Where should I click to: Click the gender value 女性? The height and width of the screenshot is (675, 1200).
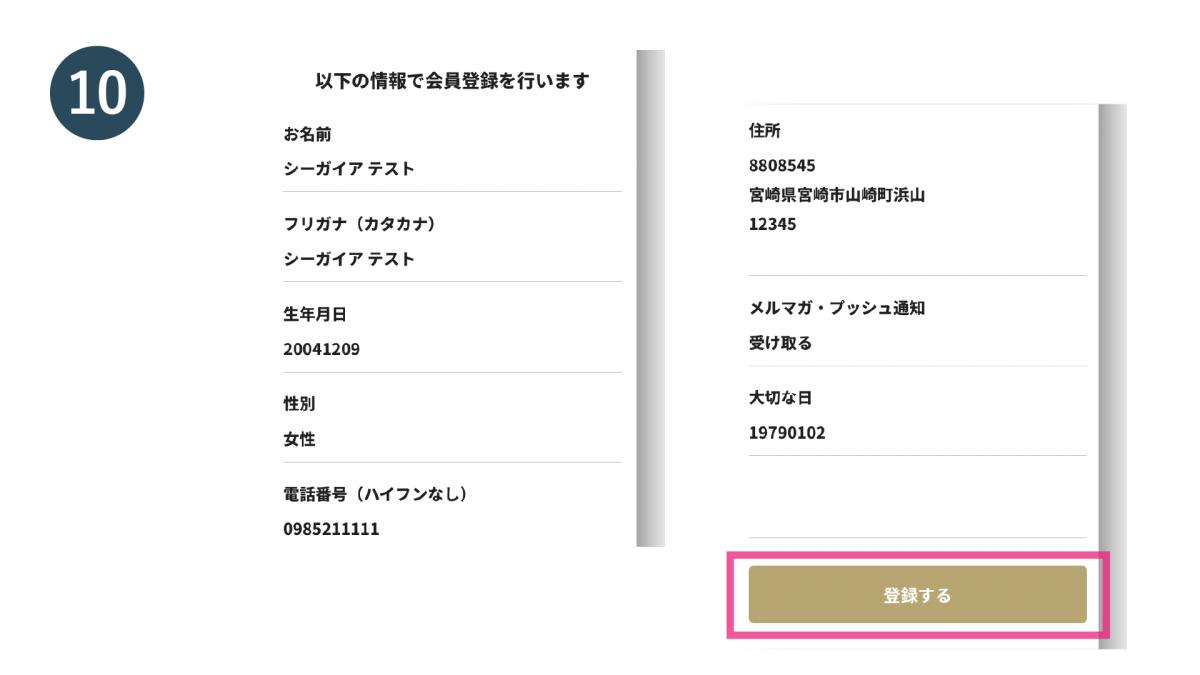300,439
